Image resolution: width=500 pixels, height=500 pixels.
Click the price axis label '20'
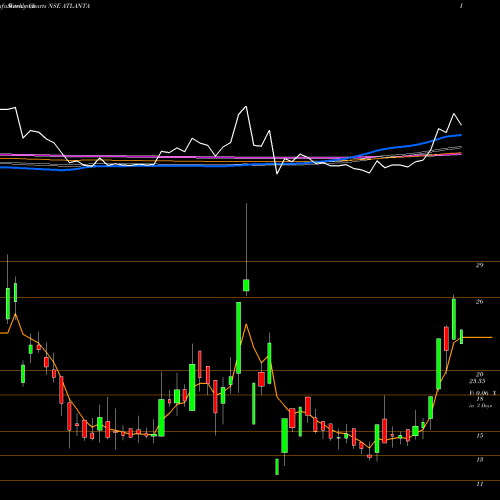tap(479, 374)
